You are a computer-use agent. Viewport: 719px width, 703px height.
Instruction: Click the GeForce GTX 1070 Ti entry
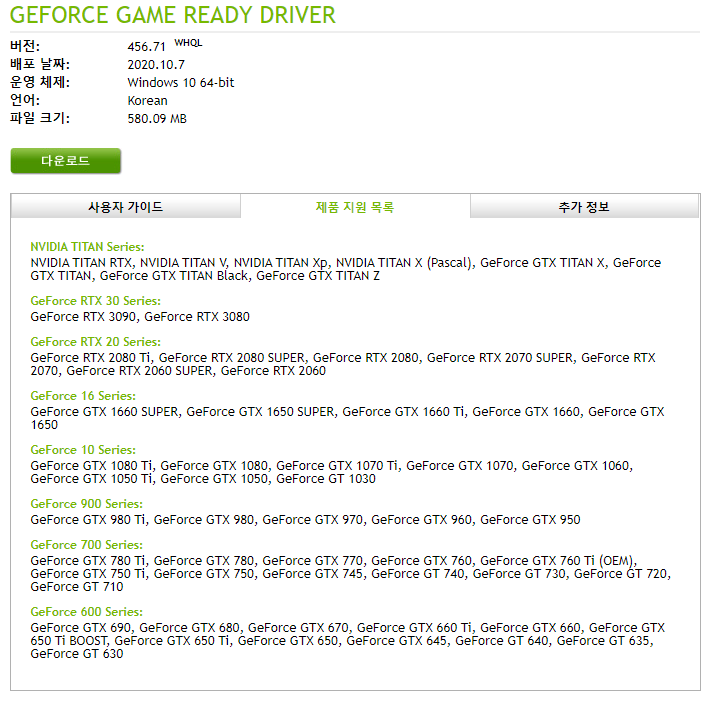click(337, 466)
